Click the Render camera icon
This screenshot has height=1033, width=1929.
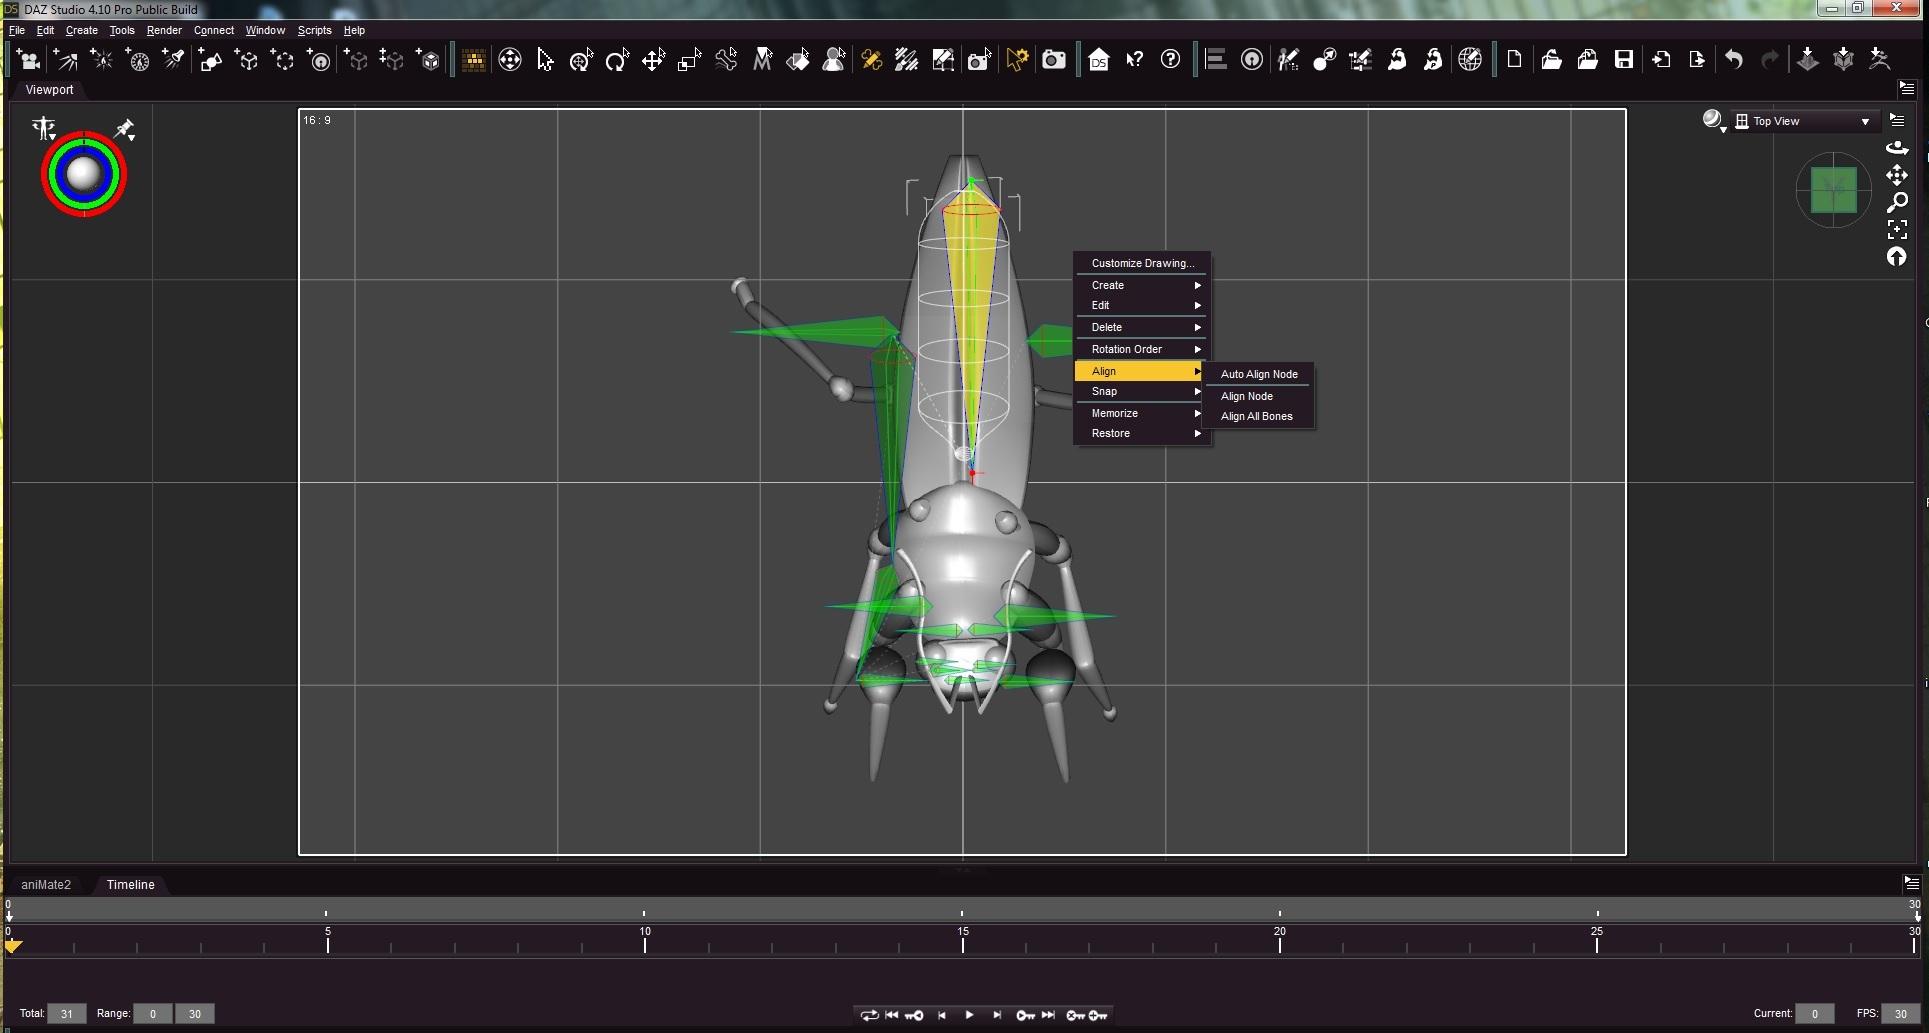pyautogui.click(x=1054, y=60)
